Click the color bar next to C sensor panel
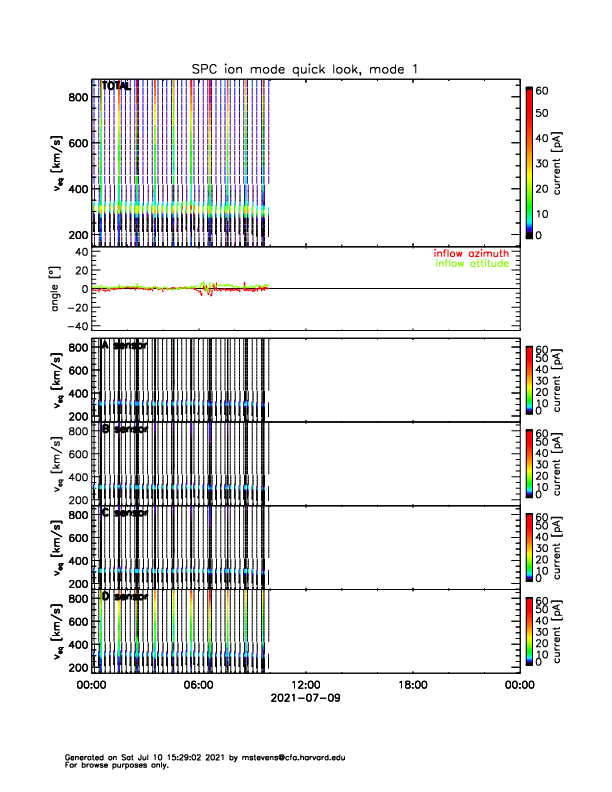The height and width of the screenshot is (792, 612). click(x=528, y=547)
